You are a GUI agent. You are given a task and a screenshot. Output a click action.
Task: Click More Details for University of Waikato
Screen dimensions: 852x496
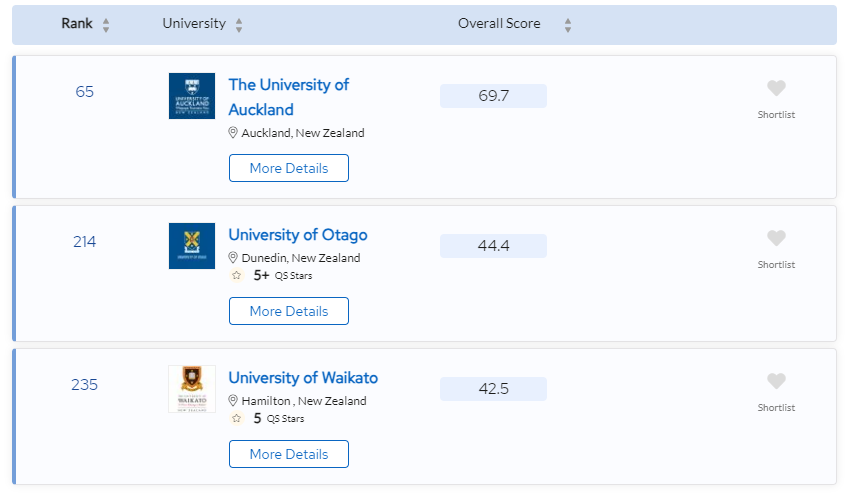(x=289, y=454)
